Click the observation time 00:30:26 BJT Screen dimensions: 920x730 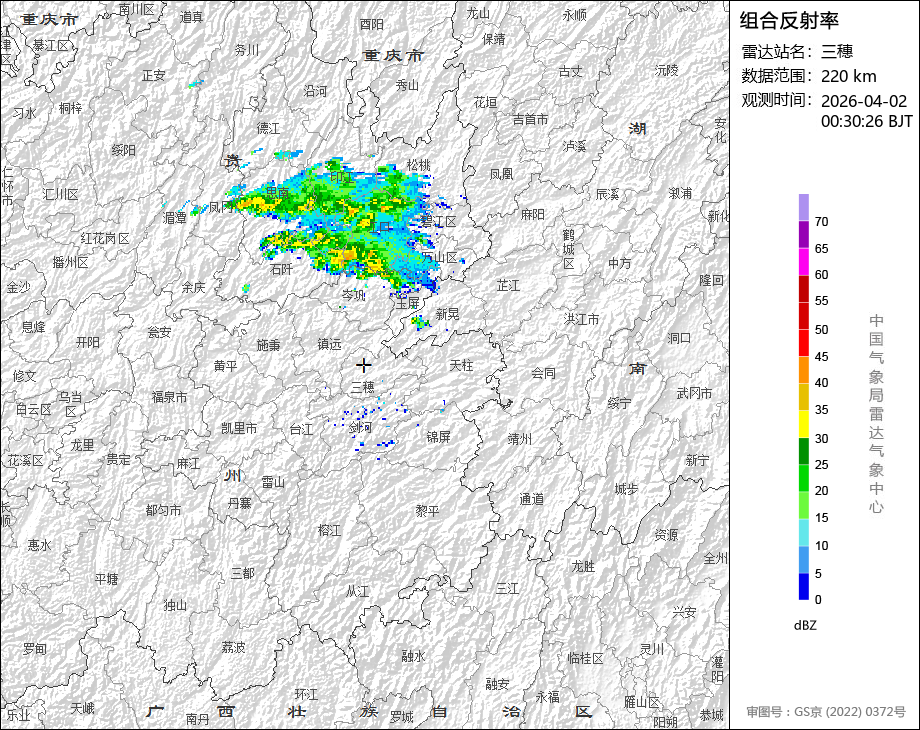(867, 121)
